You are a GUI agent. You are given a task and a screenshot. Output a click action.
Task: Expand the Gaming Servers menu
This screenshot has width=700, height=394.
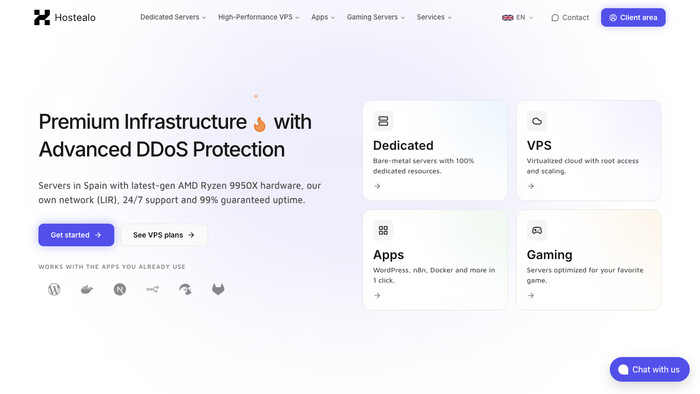(x=376, y=17)
